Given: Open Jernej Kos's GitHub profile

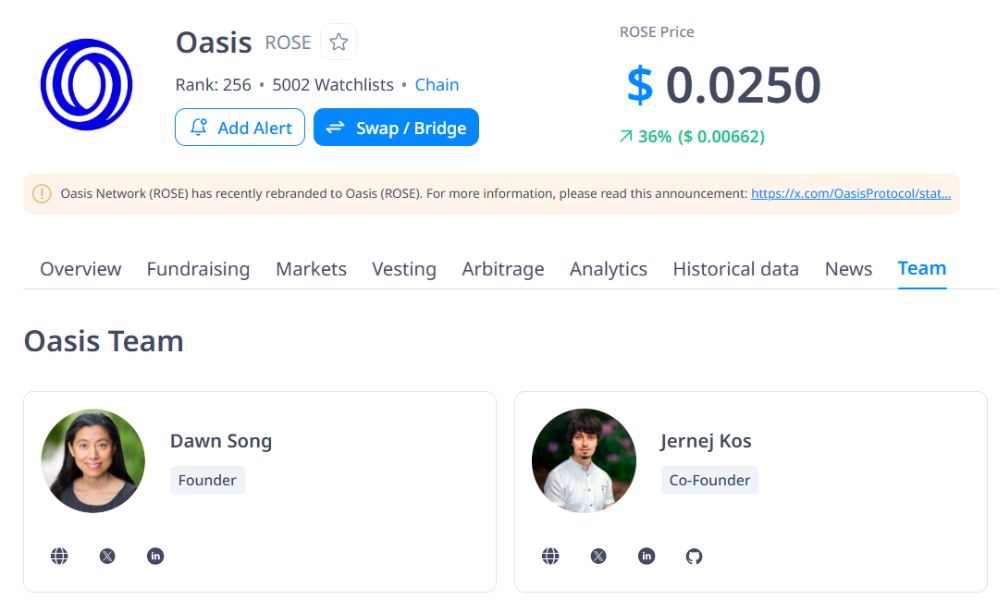Looking at the screenshot, I should click(695, 555).
